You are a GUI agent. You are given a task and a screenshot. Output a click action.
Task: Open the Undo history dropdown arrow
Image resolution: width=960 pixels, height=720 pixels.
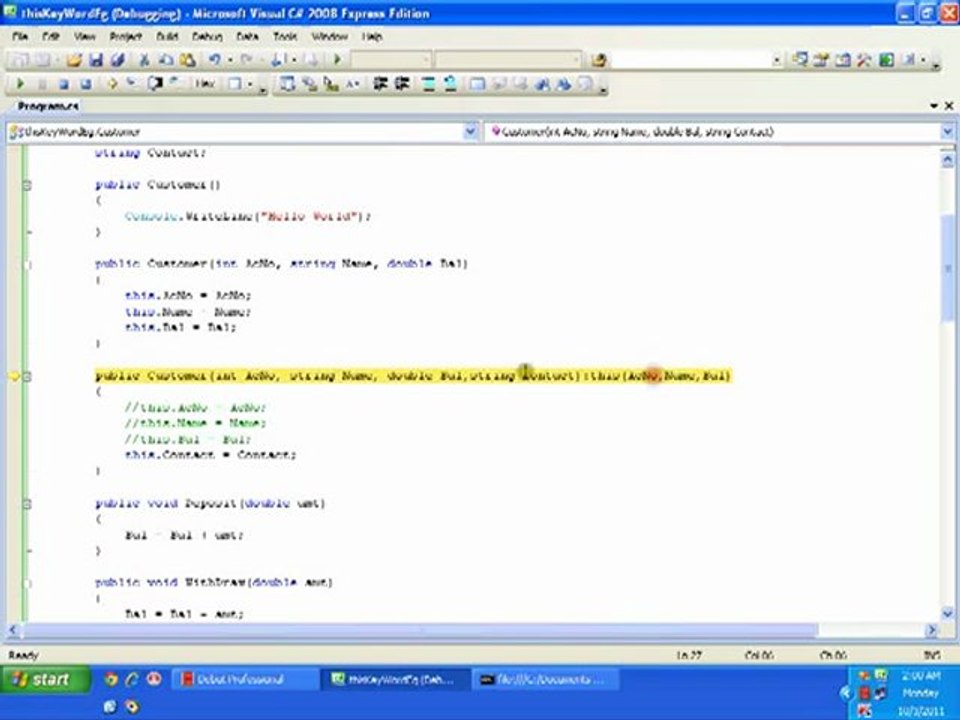coord(230,60)
